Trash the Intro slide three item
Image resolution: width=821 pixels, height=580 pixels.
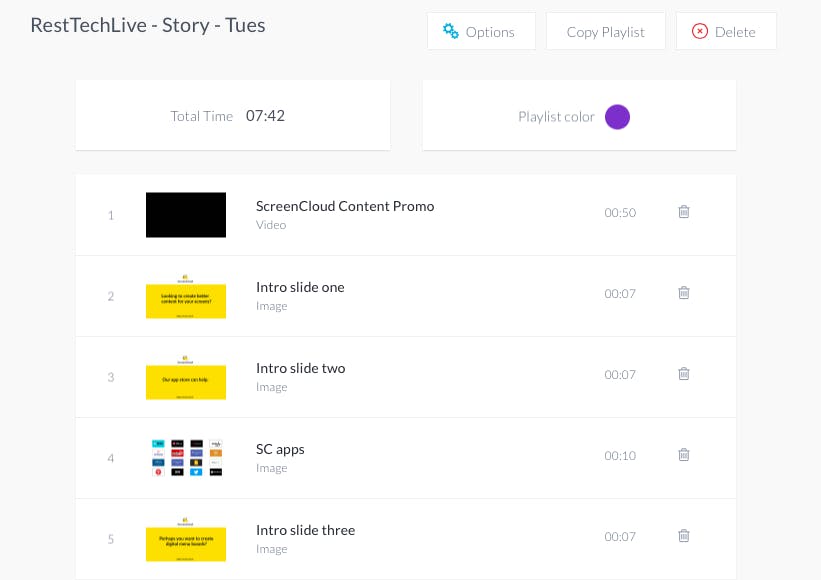tap(684, 536)
